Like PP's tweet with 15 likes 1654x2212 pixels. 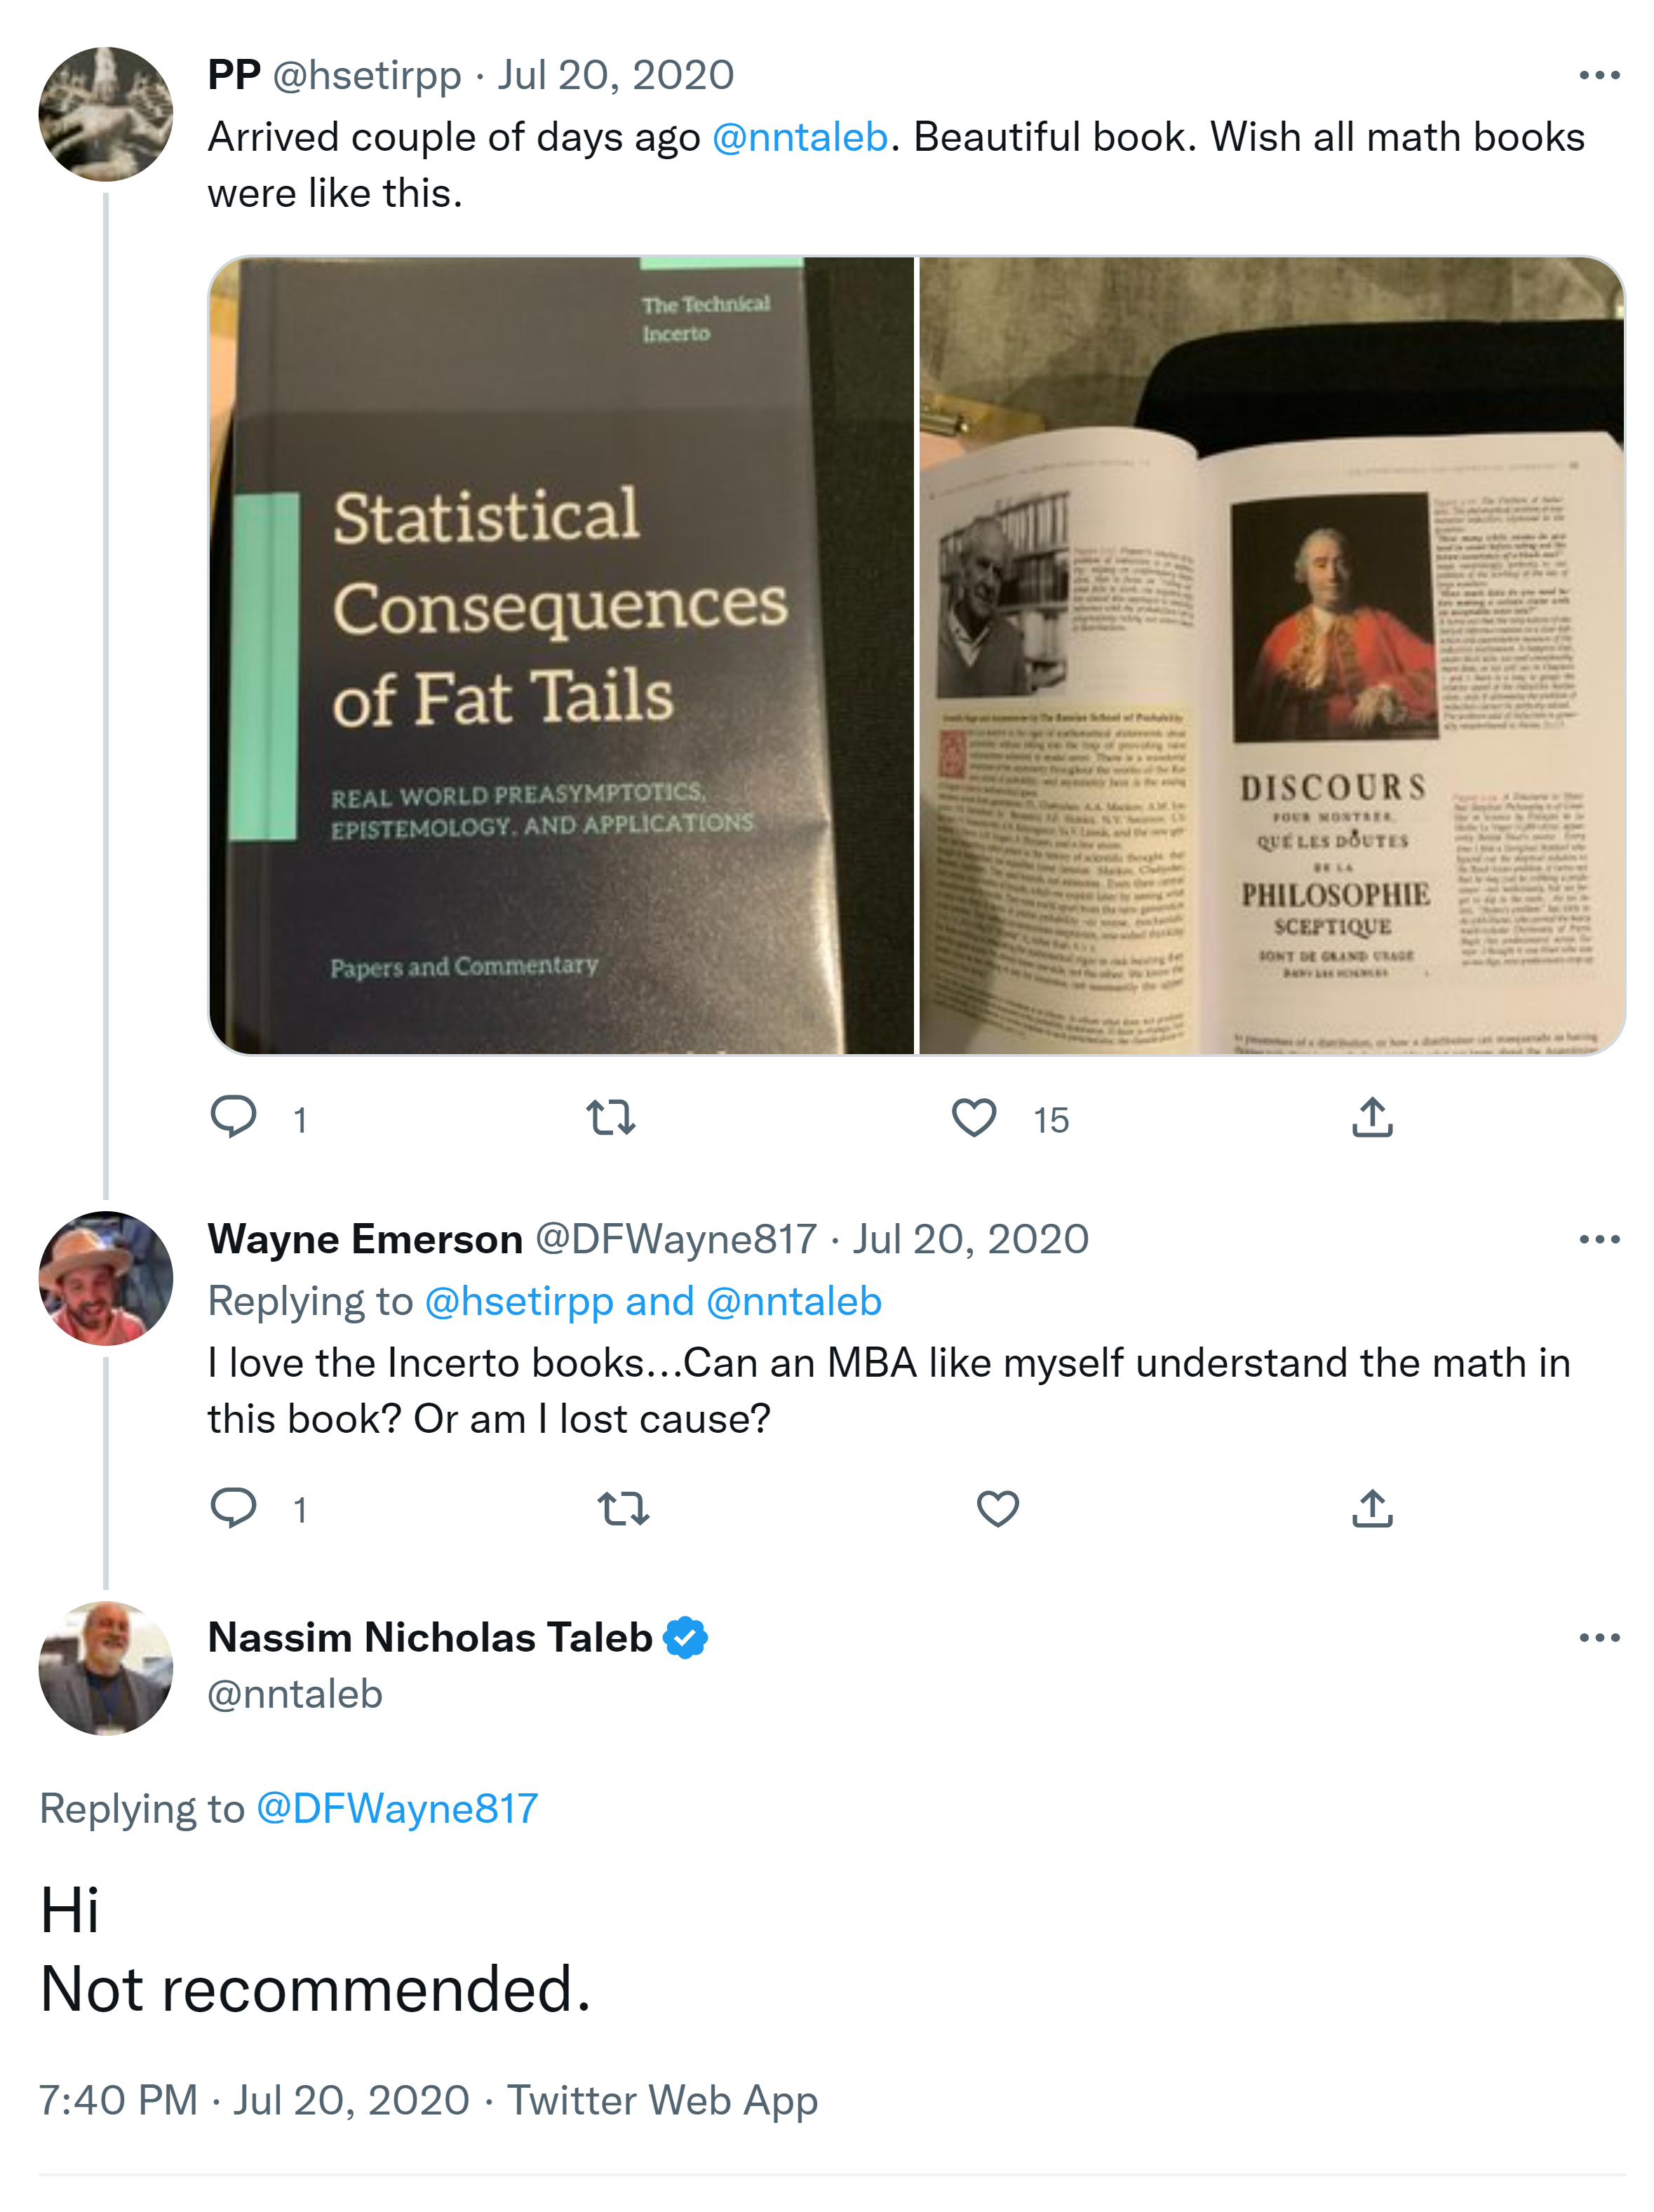(973, 1117)
